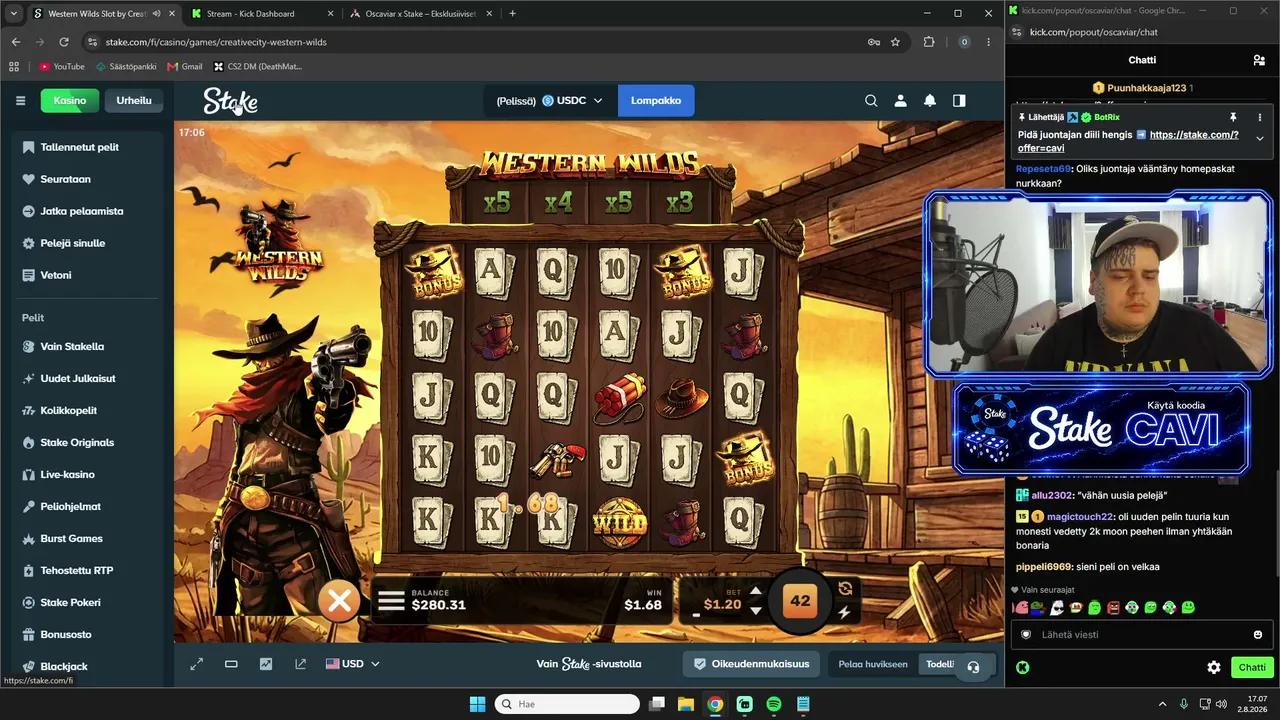Open the notifications bell on Stake

tap(930, 100)
